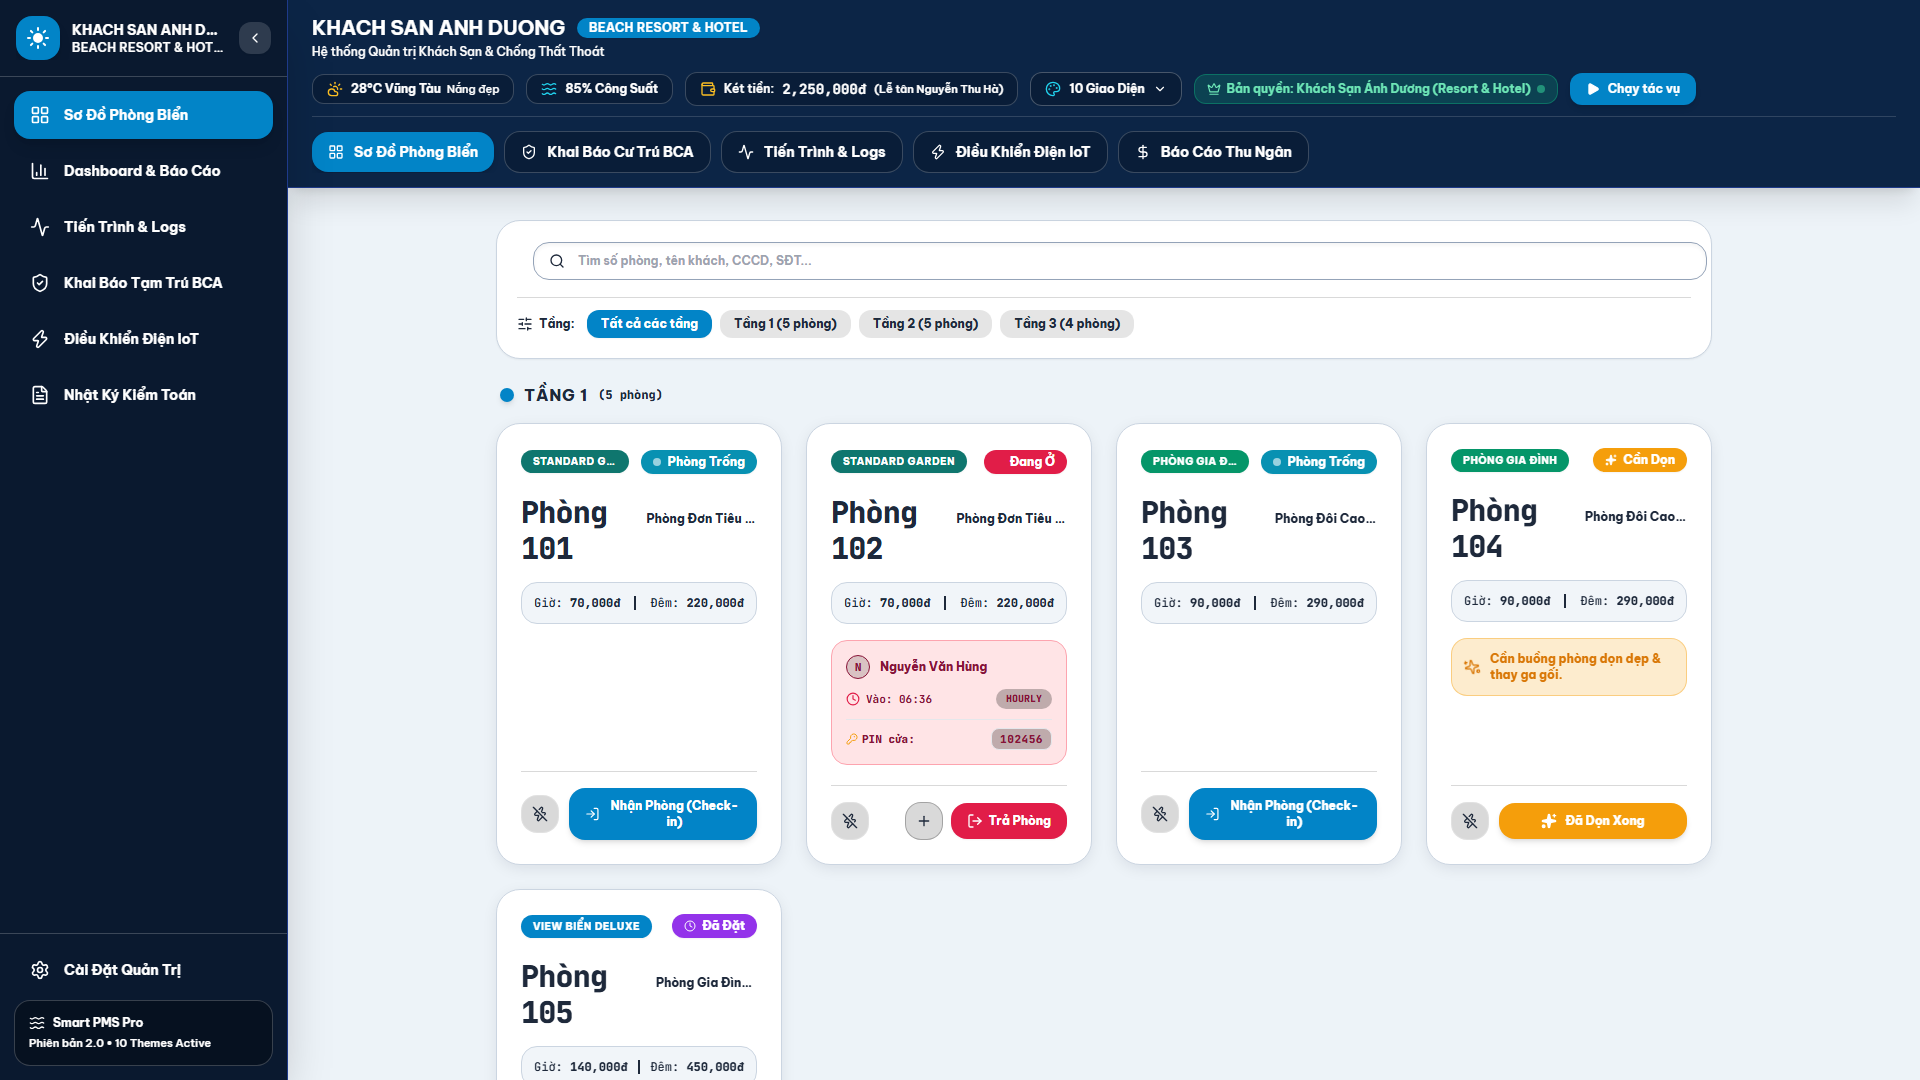Click the room search input field
The width and height of the screenshot is (1920, 1080).
(x=1120, y=261)
